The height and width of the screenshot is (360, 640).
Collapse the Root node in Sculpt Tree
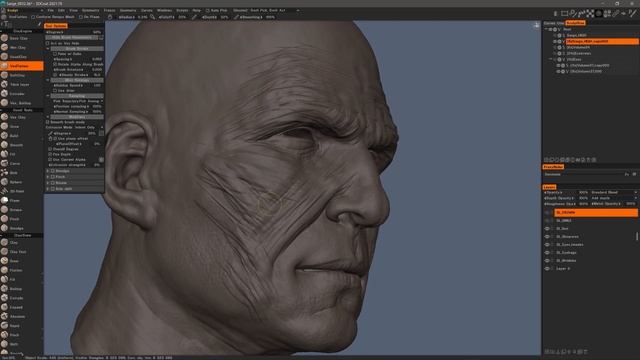pos(546,29)
